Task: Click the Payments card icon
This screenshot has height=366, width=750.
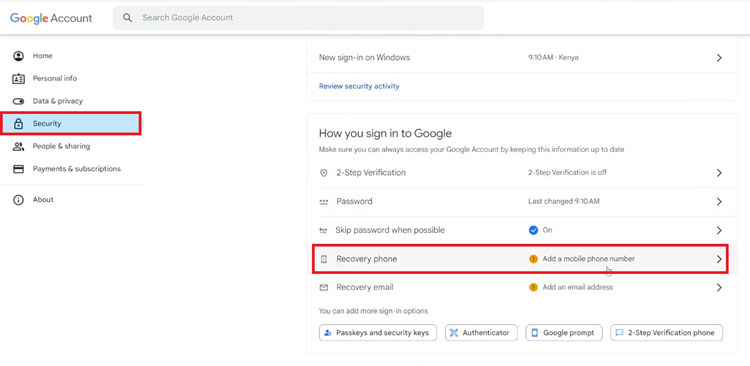Action: [18, 169]
